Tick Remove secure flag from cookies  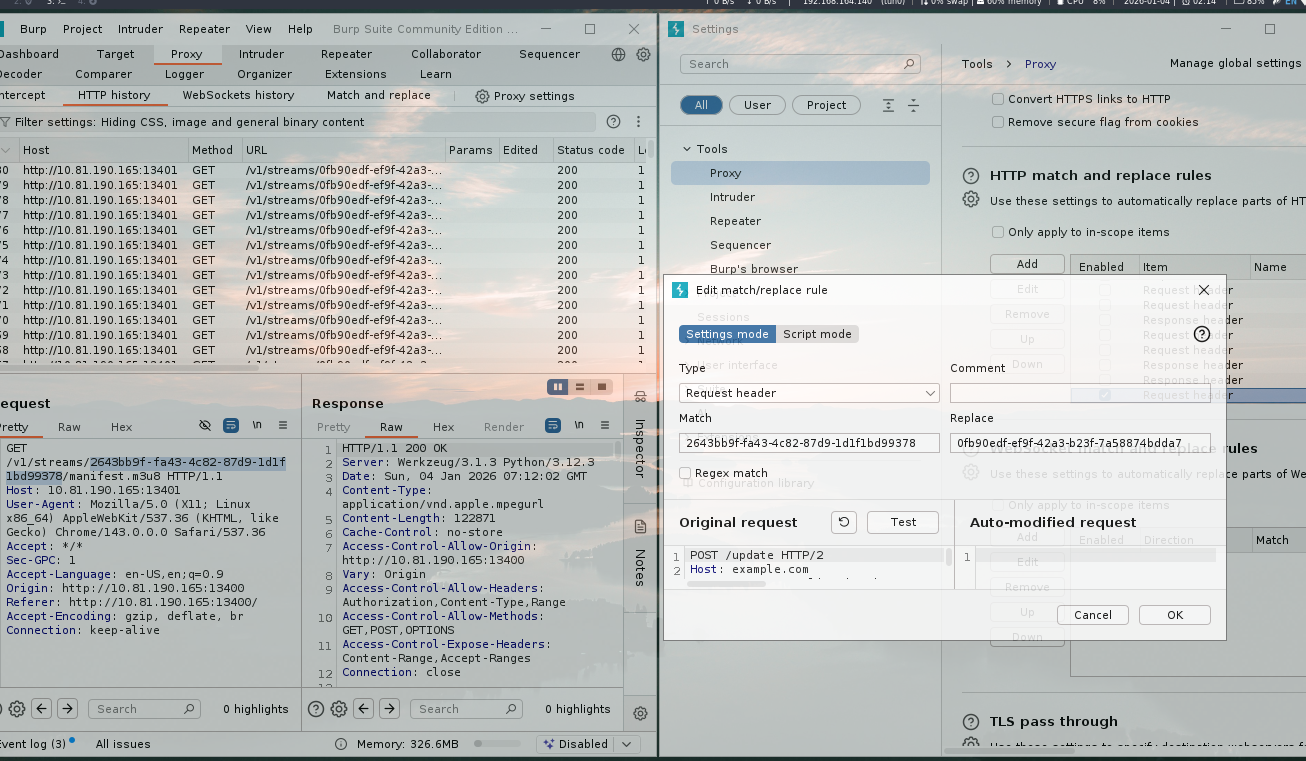(998, 122)
